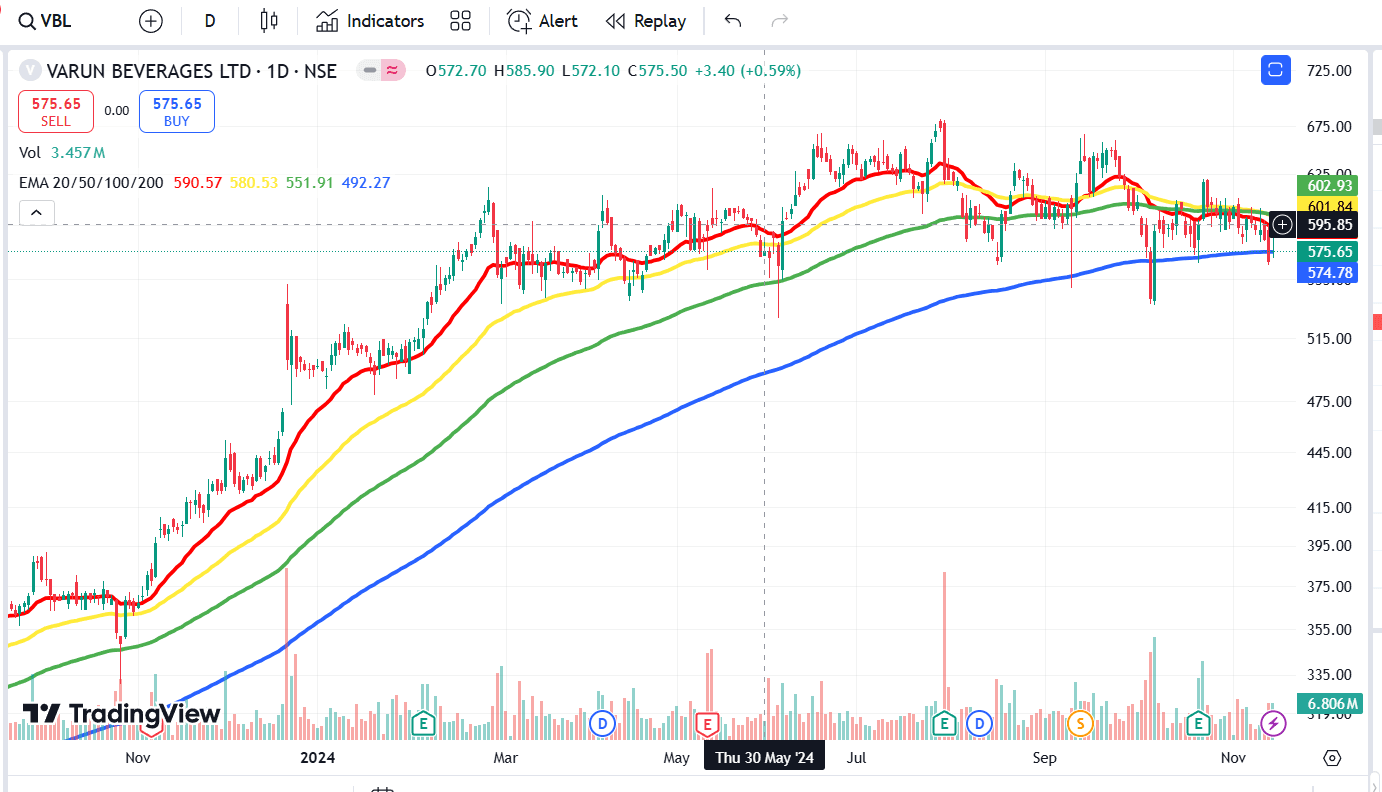
Task: Click the yellow 601.84 price label
Action: [x=1329, y=206]
